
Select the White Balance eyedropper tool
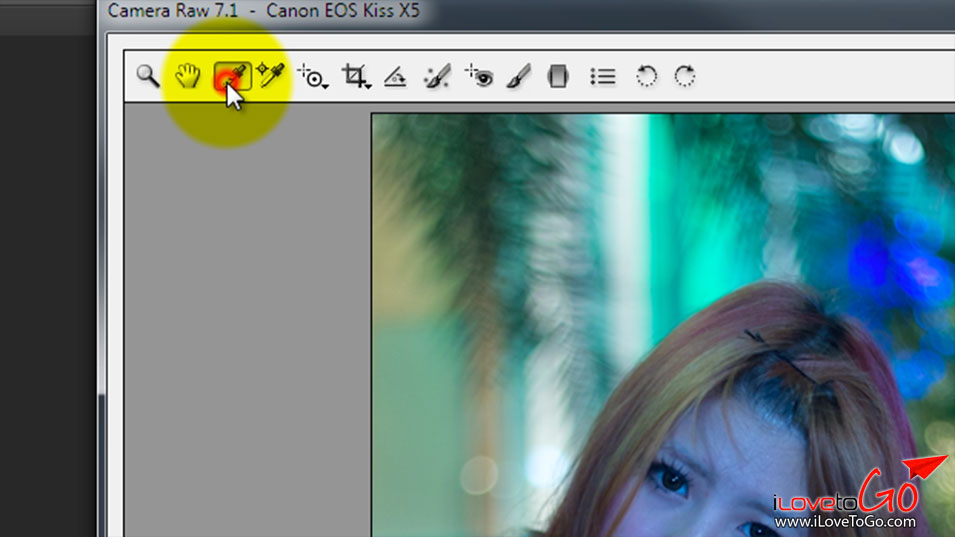click(x=233, y=77)
